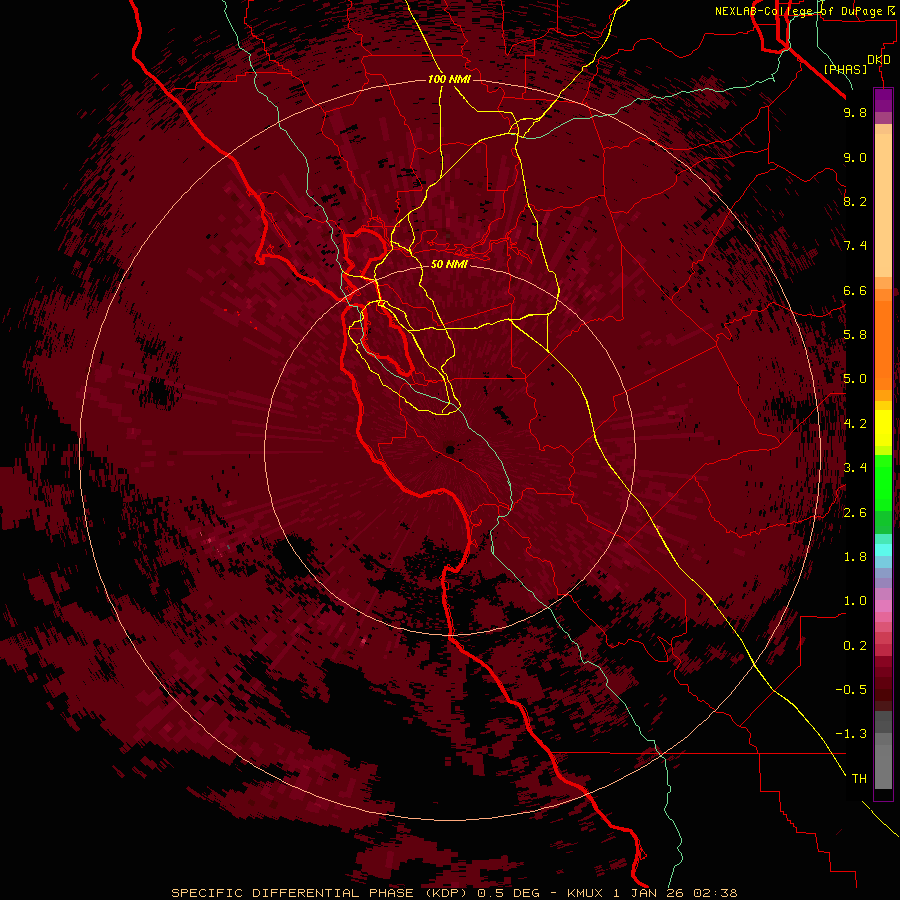Screen dimensions: 900x900
Task: Click the DKD product code label
Action: click(x=879, y=60)
